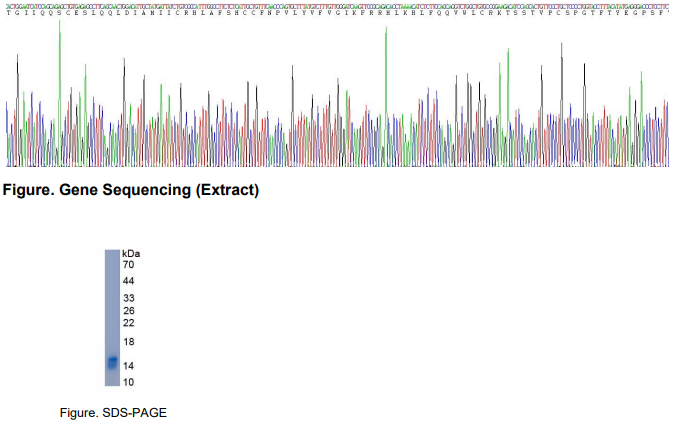Click the sequencing chromatogram trace image
The height and width of the screenshot is (422, 675).
338,93
